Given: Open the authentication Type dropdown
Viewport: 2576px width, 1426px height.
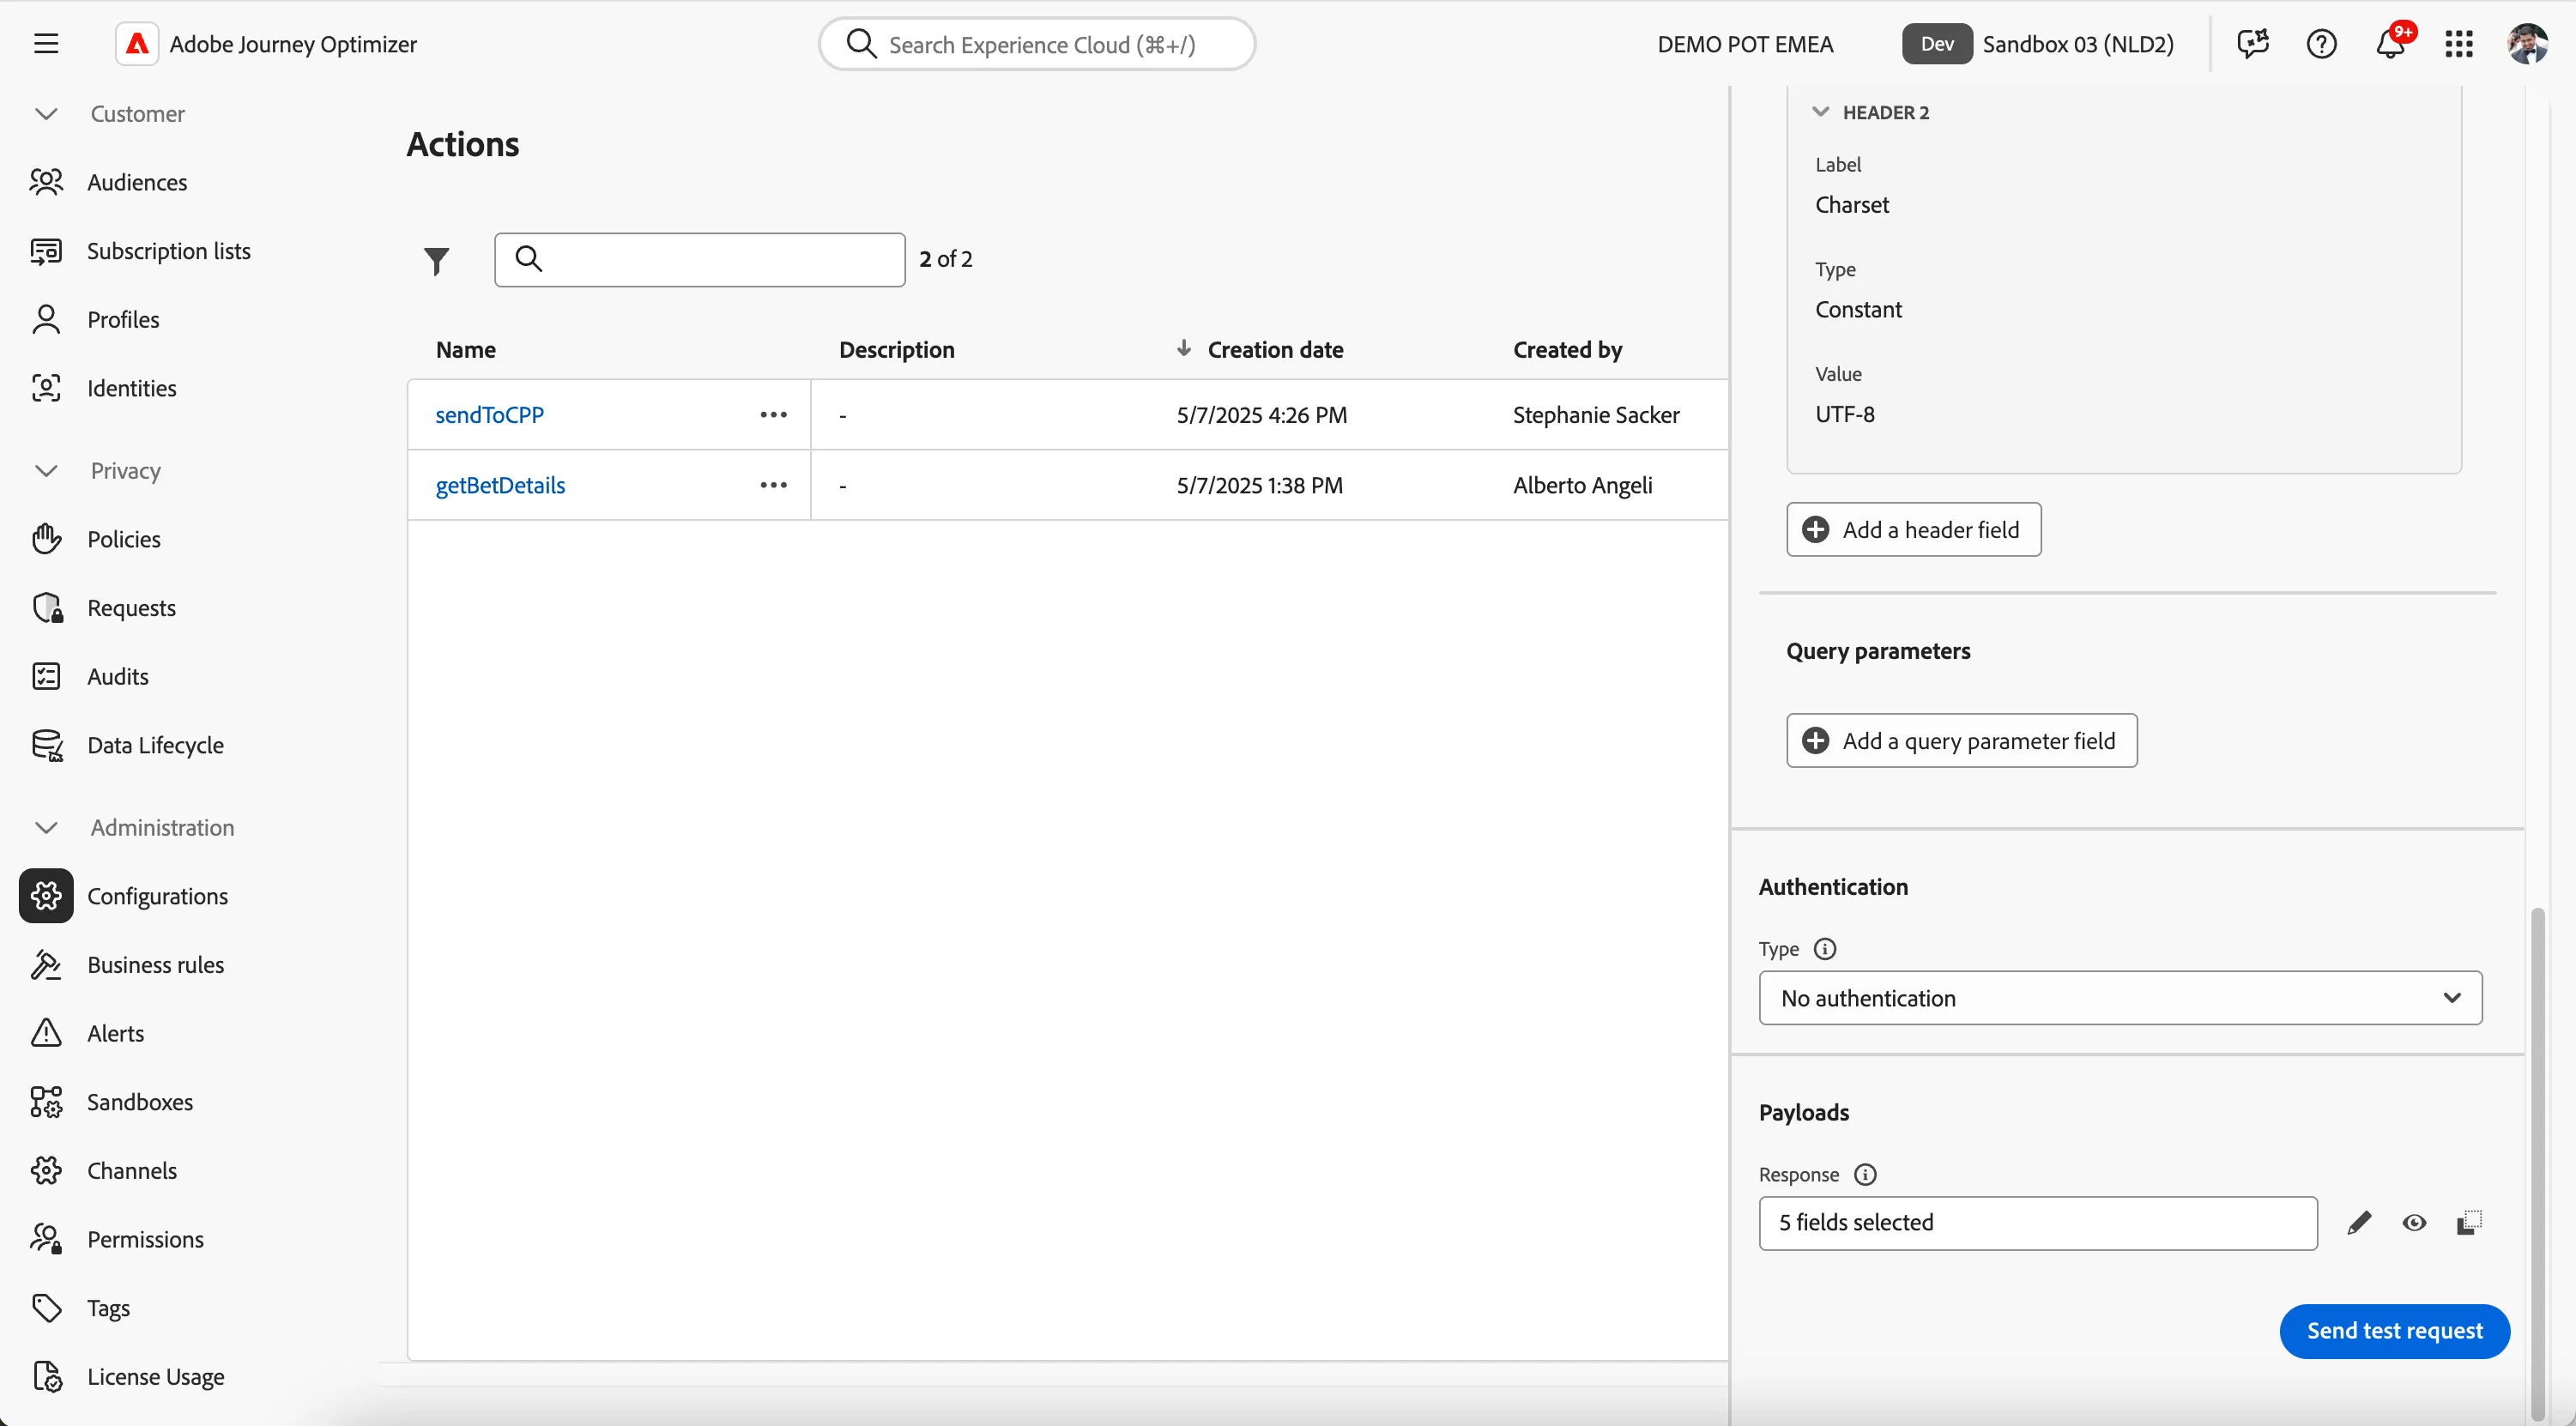Looking at the screenshot, I should (2120, 997).
